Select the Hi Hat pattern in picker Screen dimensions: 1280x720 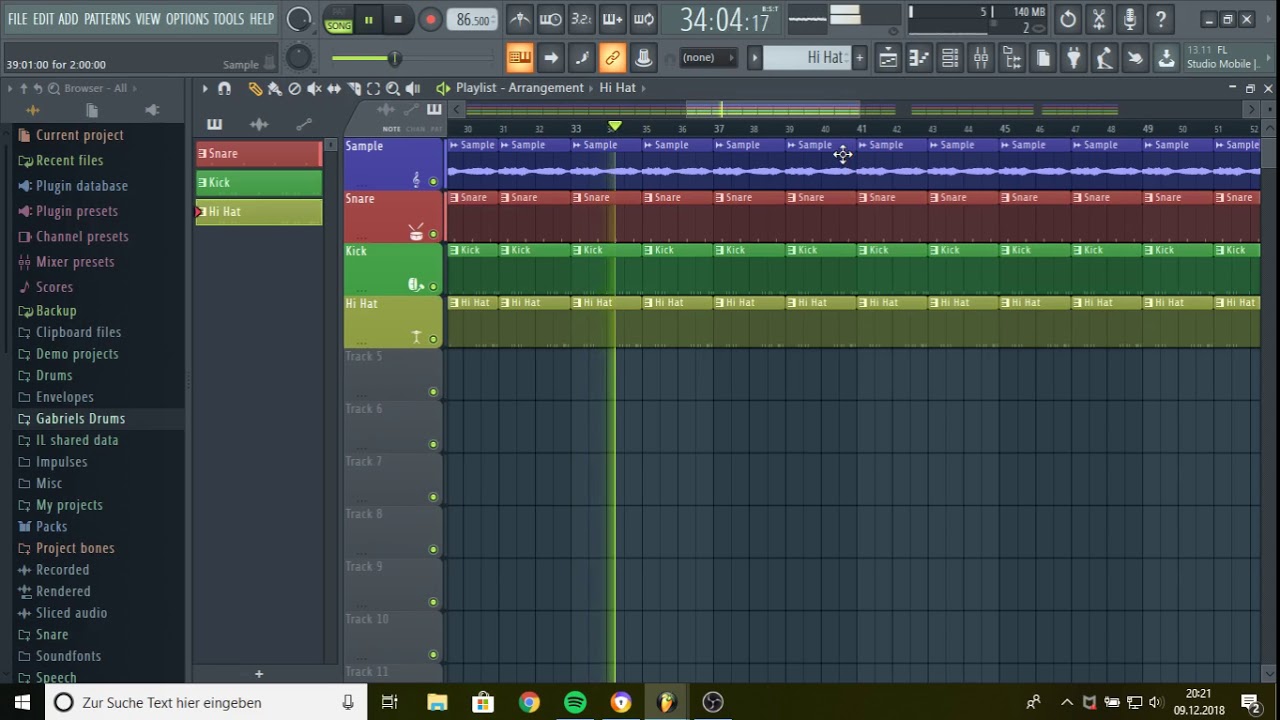pos(259,212)
